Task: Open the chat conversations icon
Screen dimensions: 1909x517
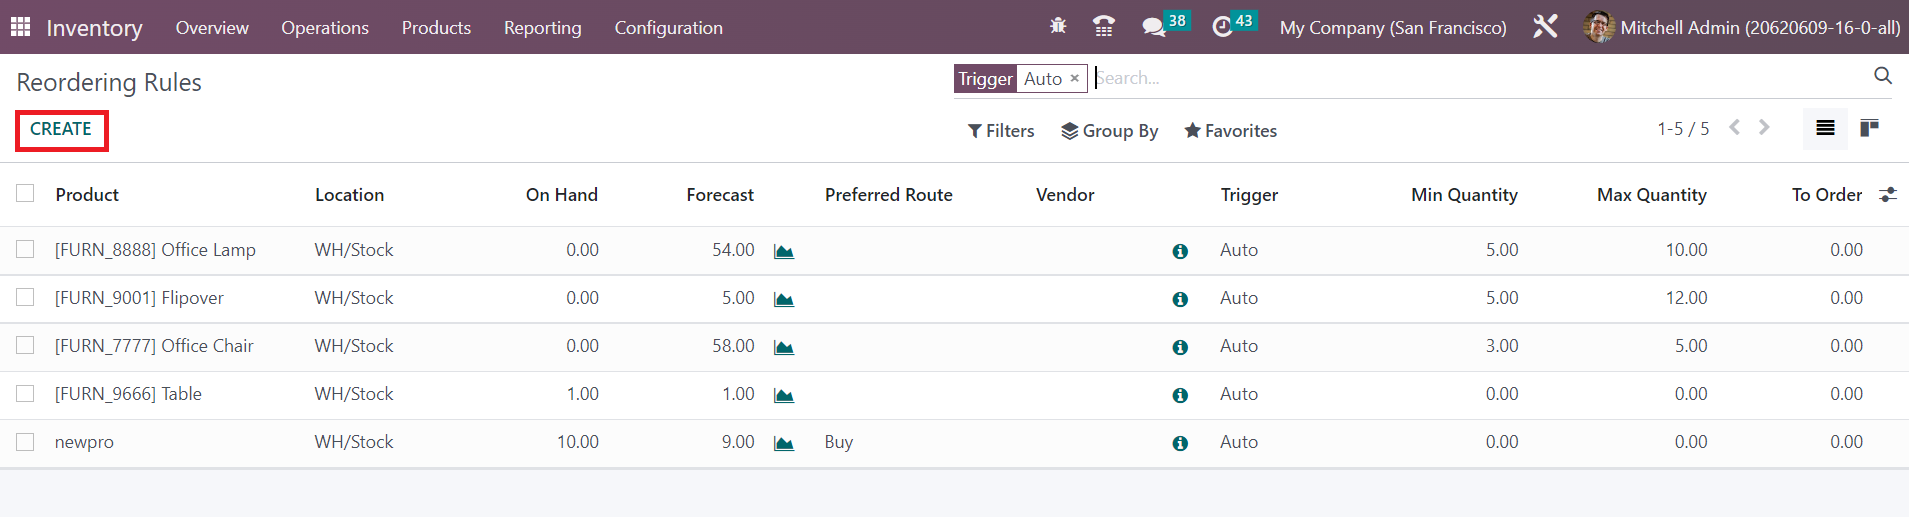Action: coord(1154,27)
